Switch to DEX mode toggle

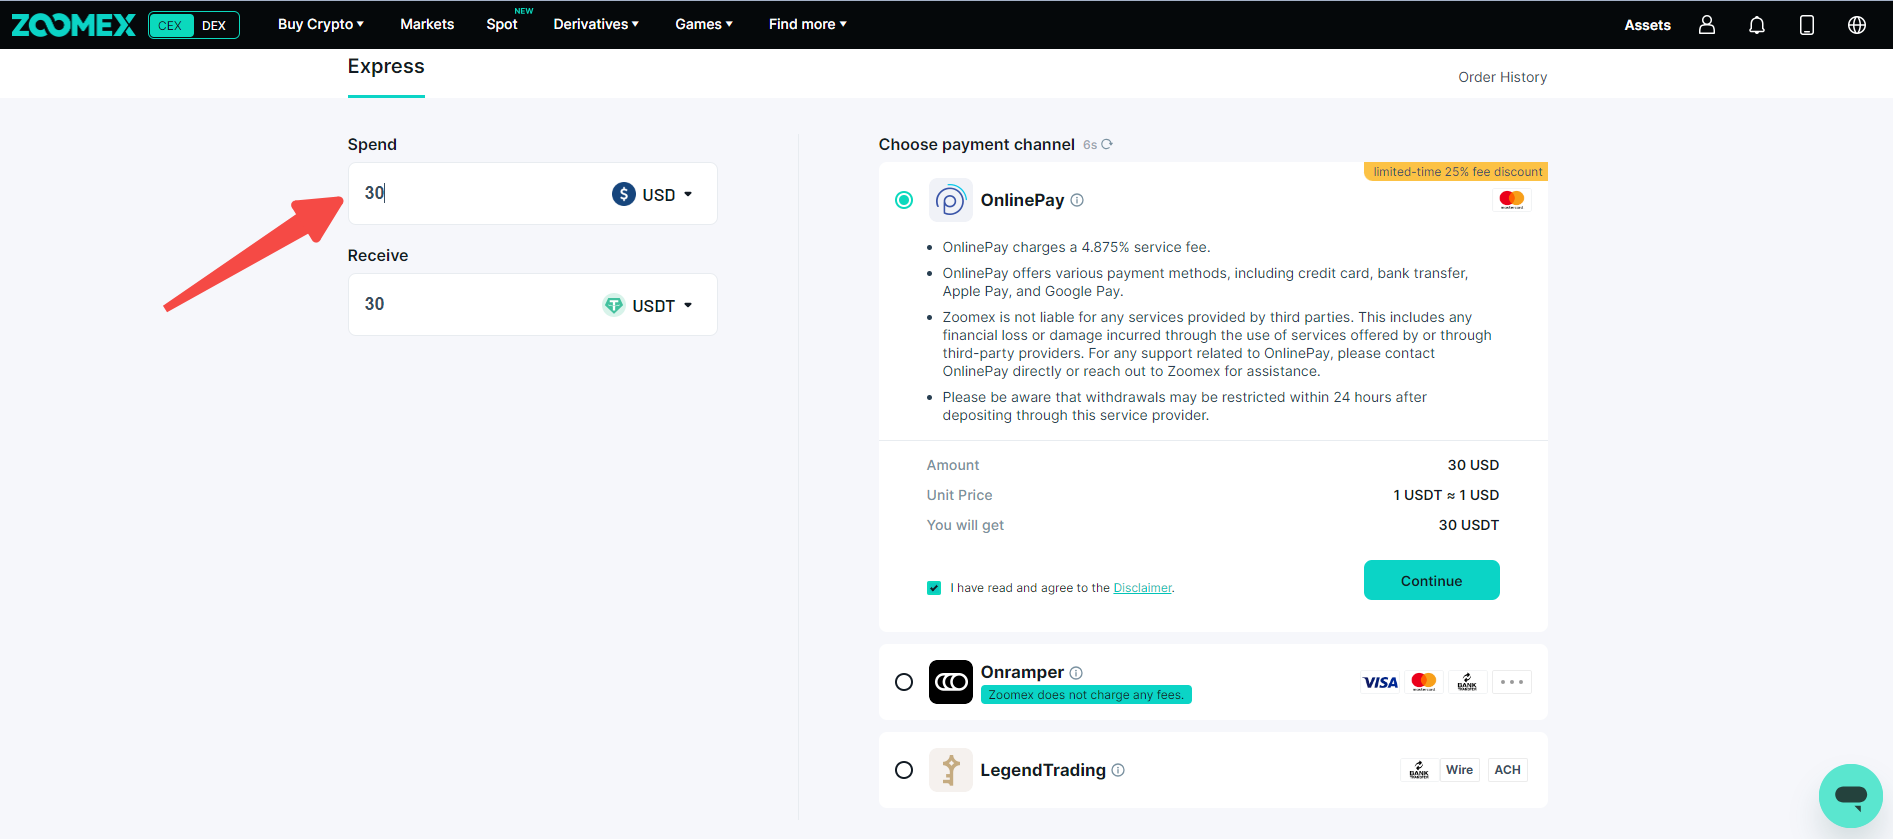(x=214, y=25)
